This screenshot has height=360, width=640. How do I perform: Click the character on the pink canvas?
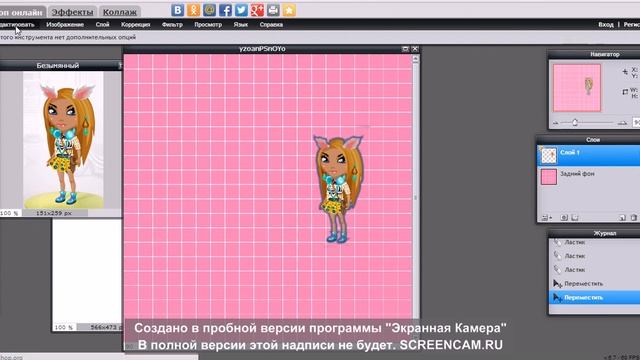coord(339,189)
